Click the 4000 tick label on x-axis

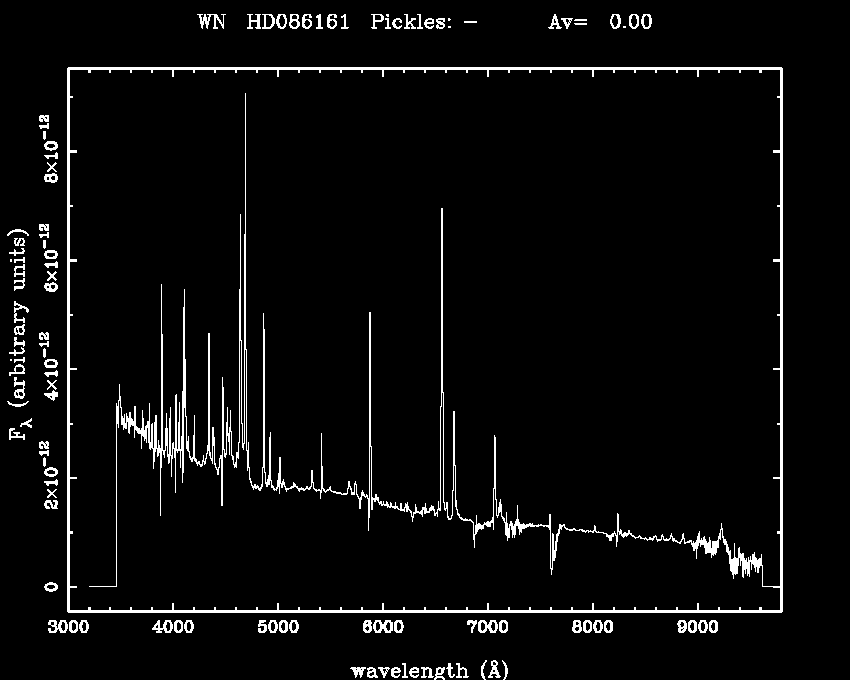click(173, 629)
